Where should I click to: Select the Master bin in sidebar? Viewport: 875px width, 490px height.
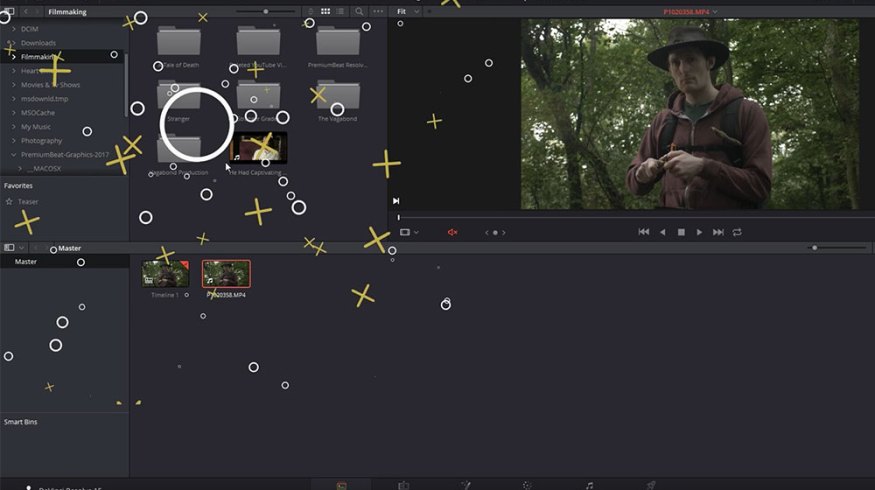[x=64, y=262]
